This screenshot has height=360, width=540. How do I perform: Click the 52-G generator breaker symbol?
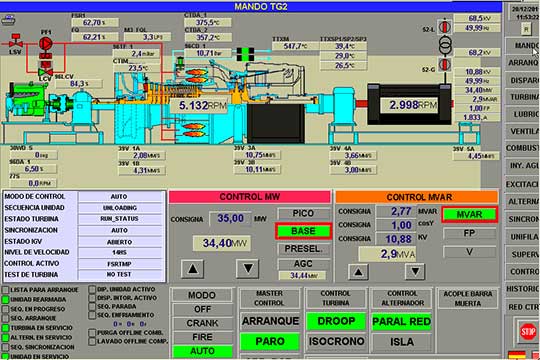445,64
